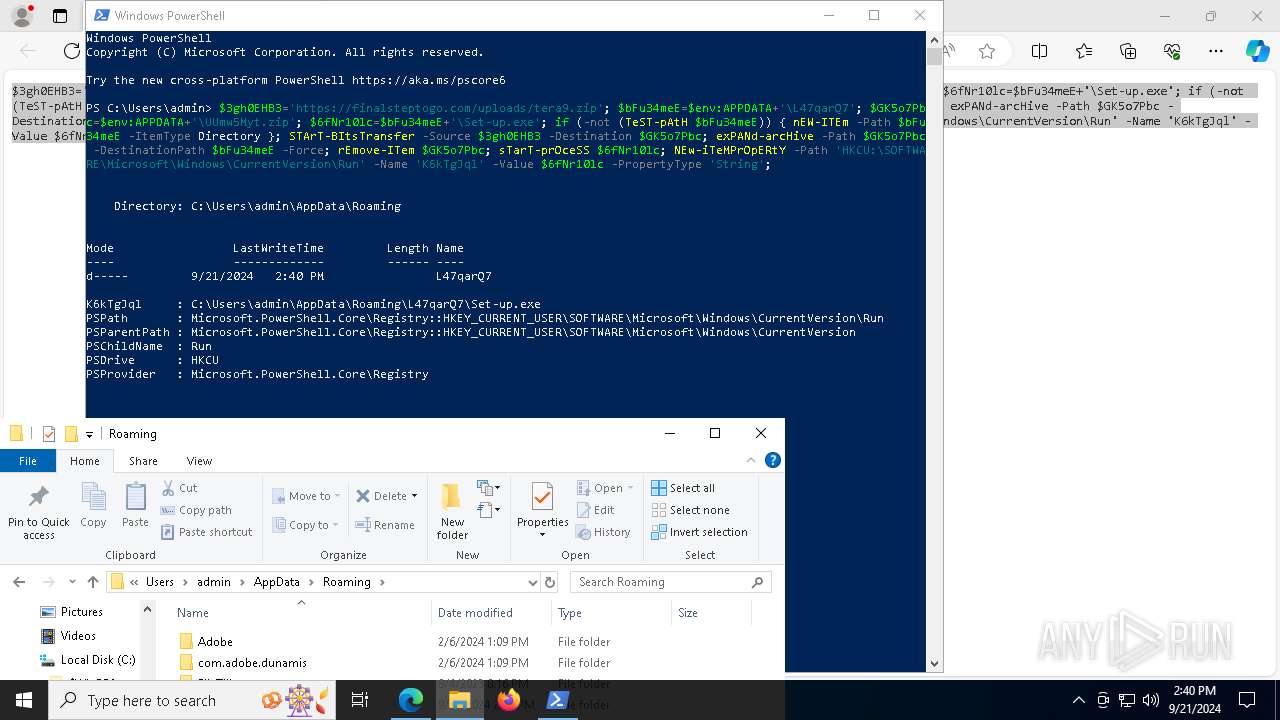Click Open in the Open group

click(x=606, y=488)
